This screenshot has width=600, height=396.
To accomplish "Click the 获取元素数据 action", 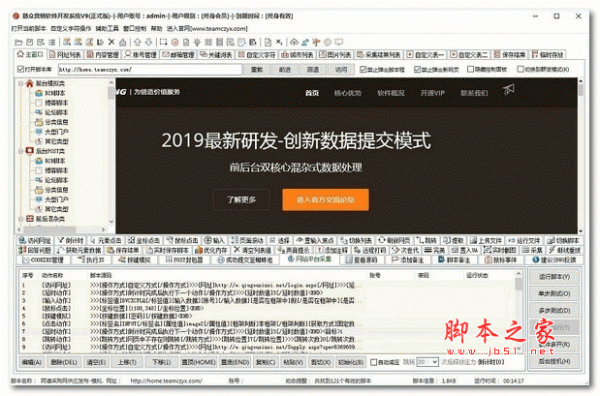I will coord(79,250).
